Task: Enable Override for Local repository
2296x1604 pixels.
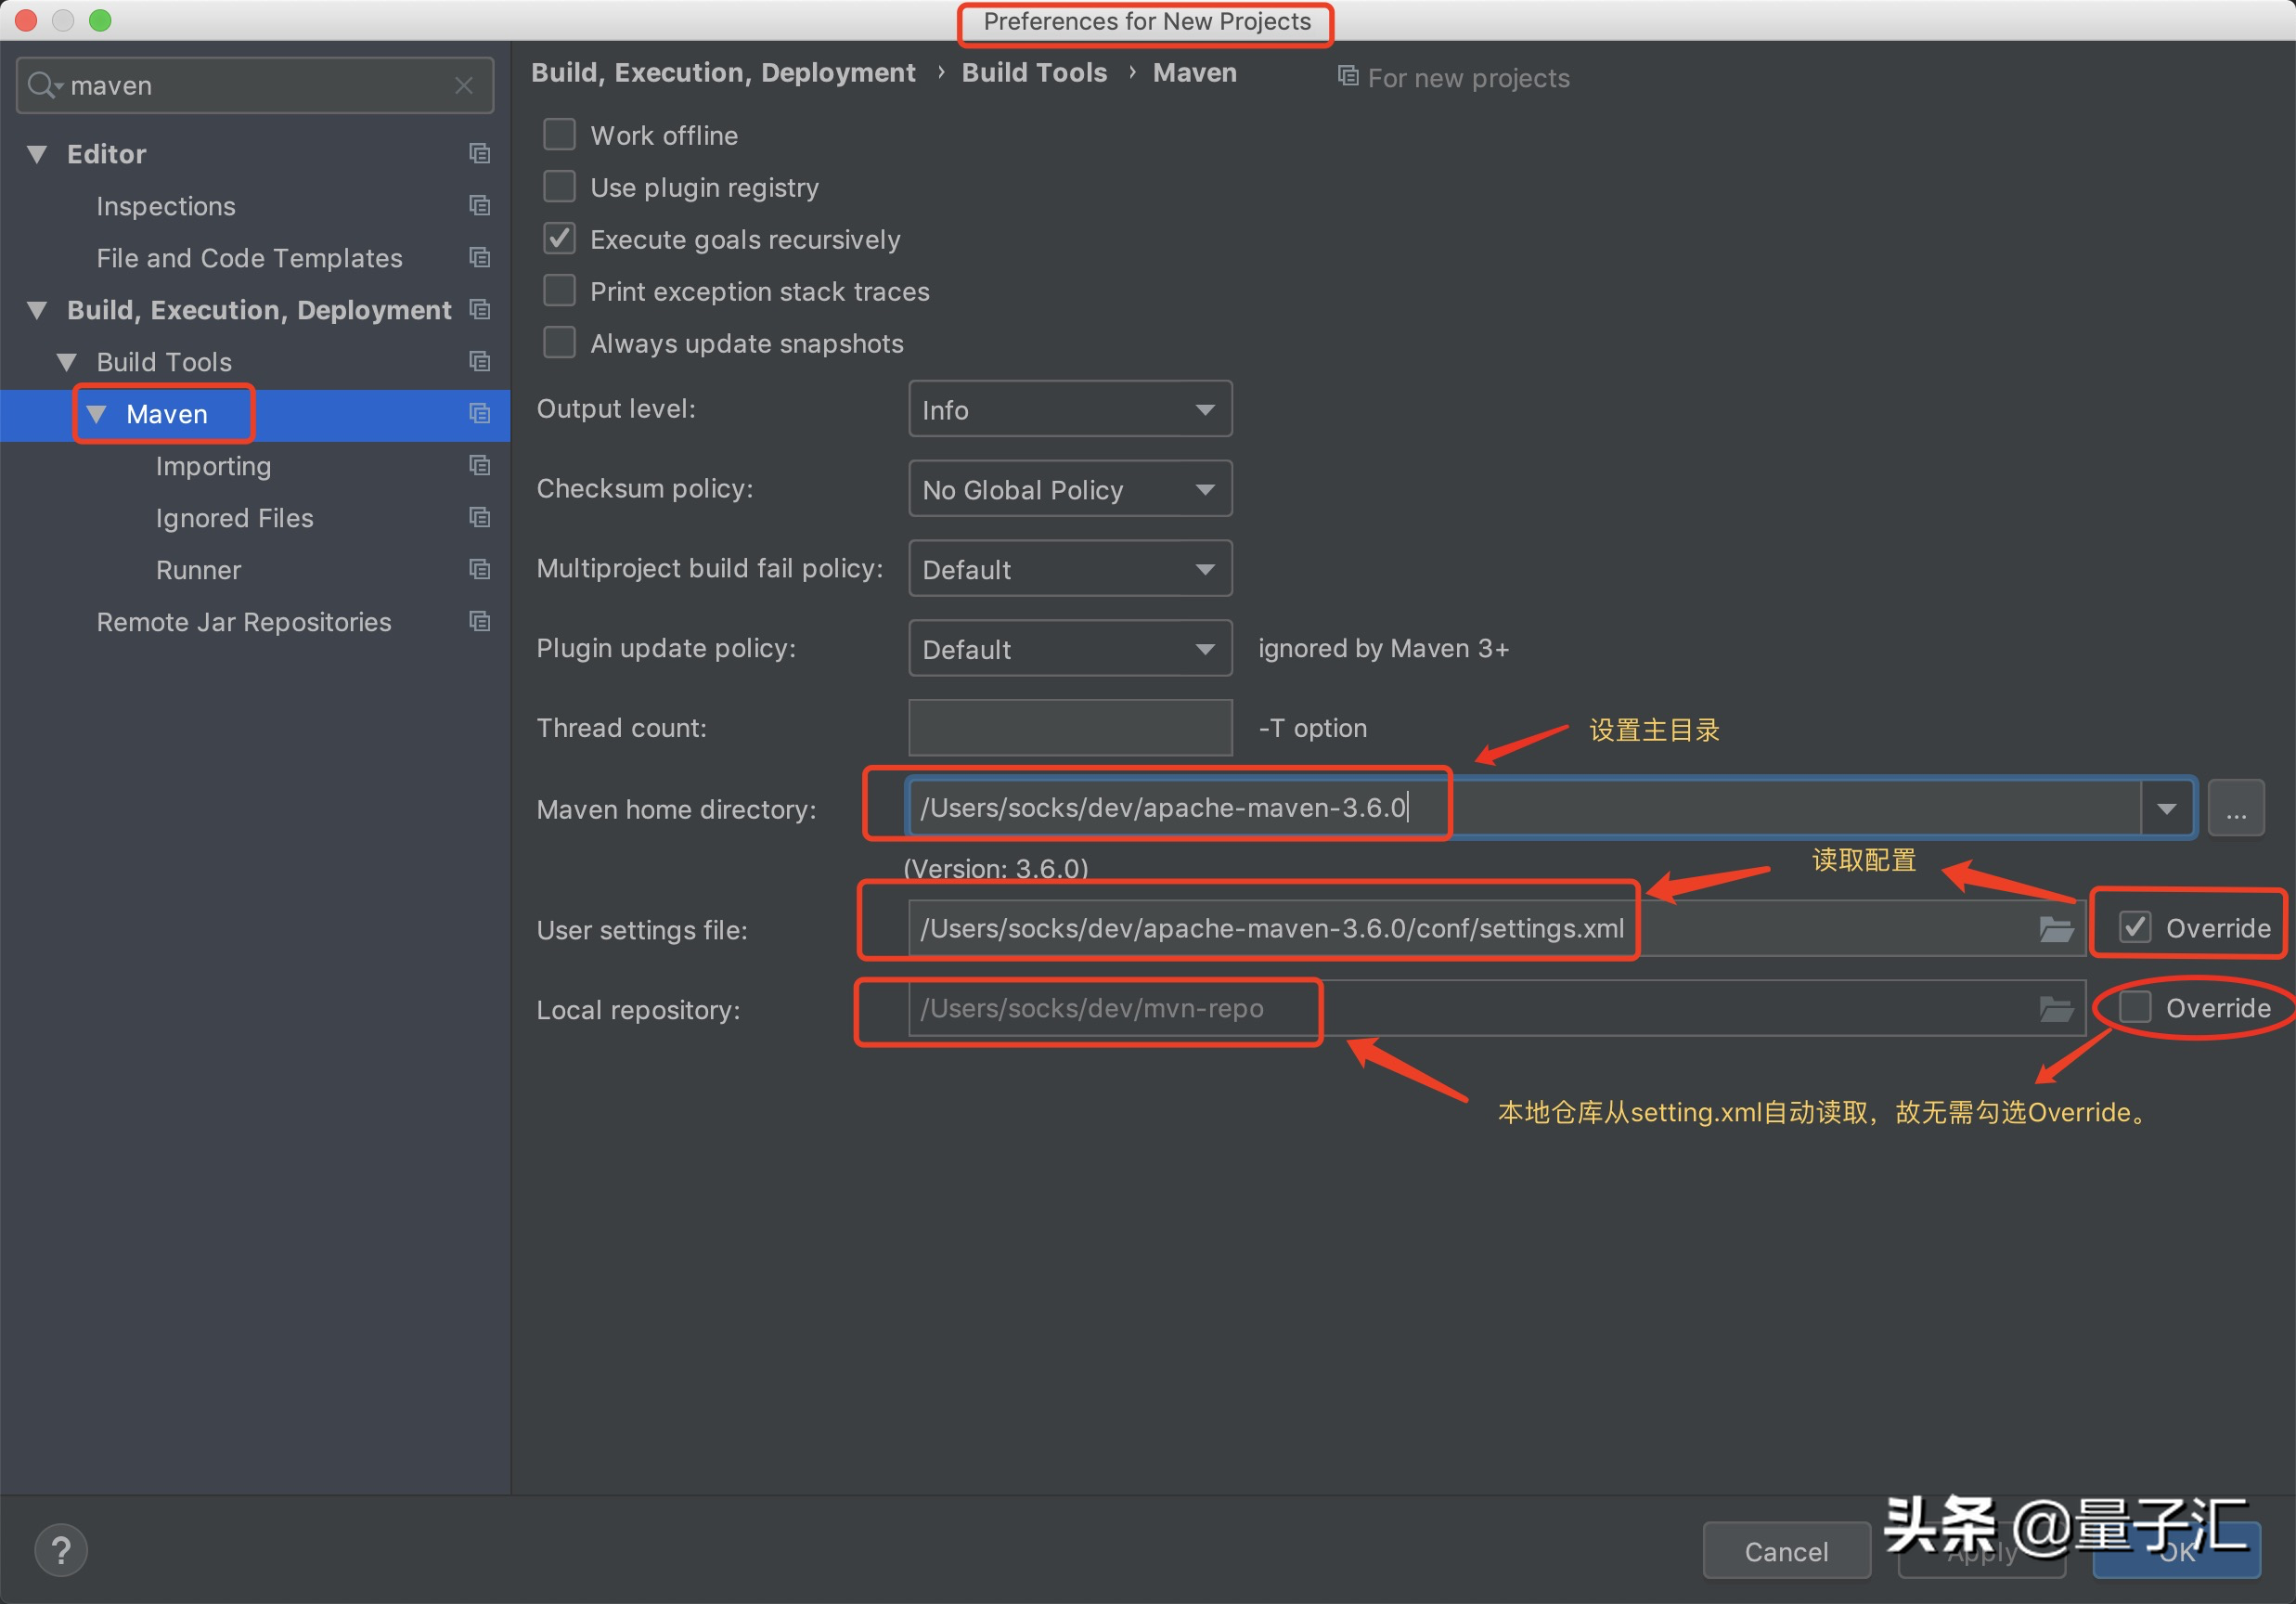Action: click(x=2136, y=1007)
